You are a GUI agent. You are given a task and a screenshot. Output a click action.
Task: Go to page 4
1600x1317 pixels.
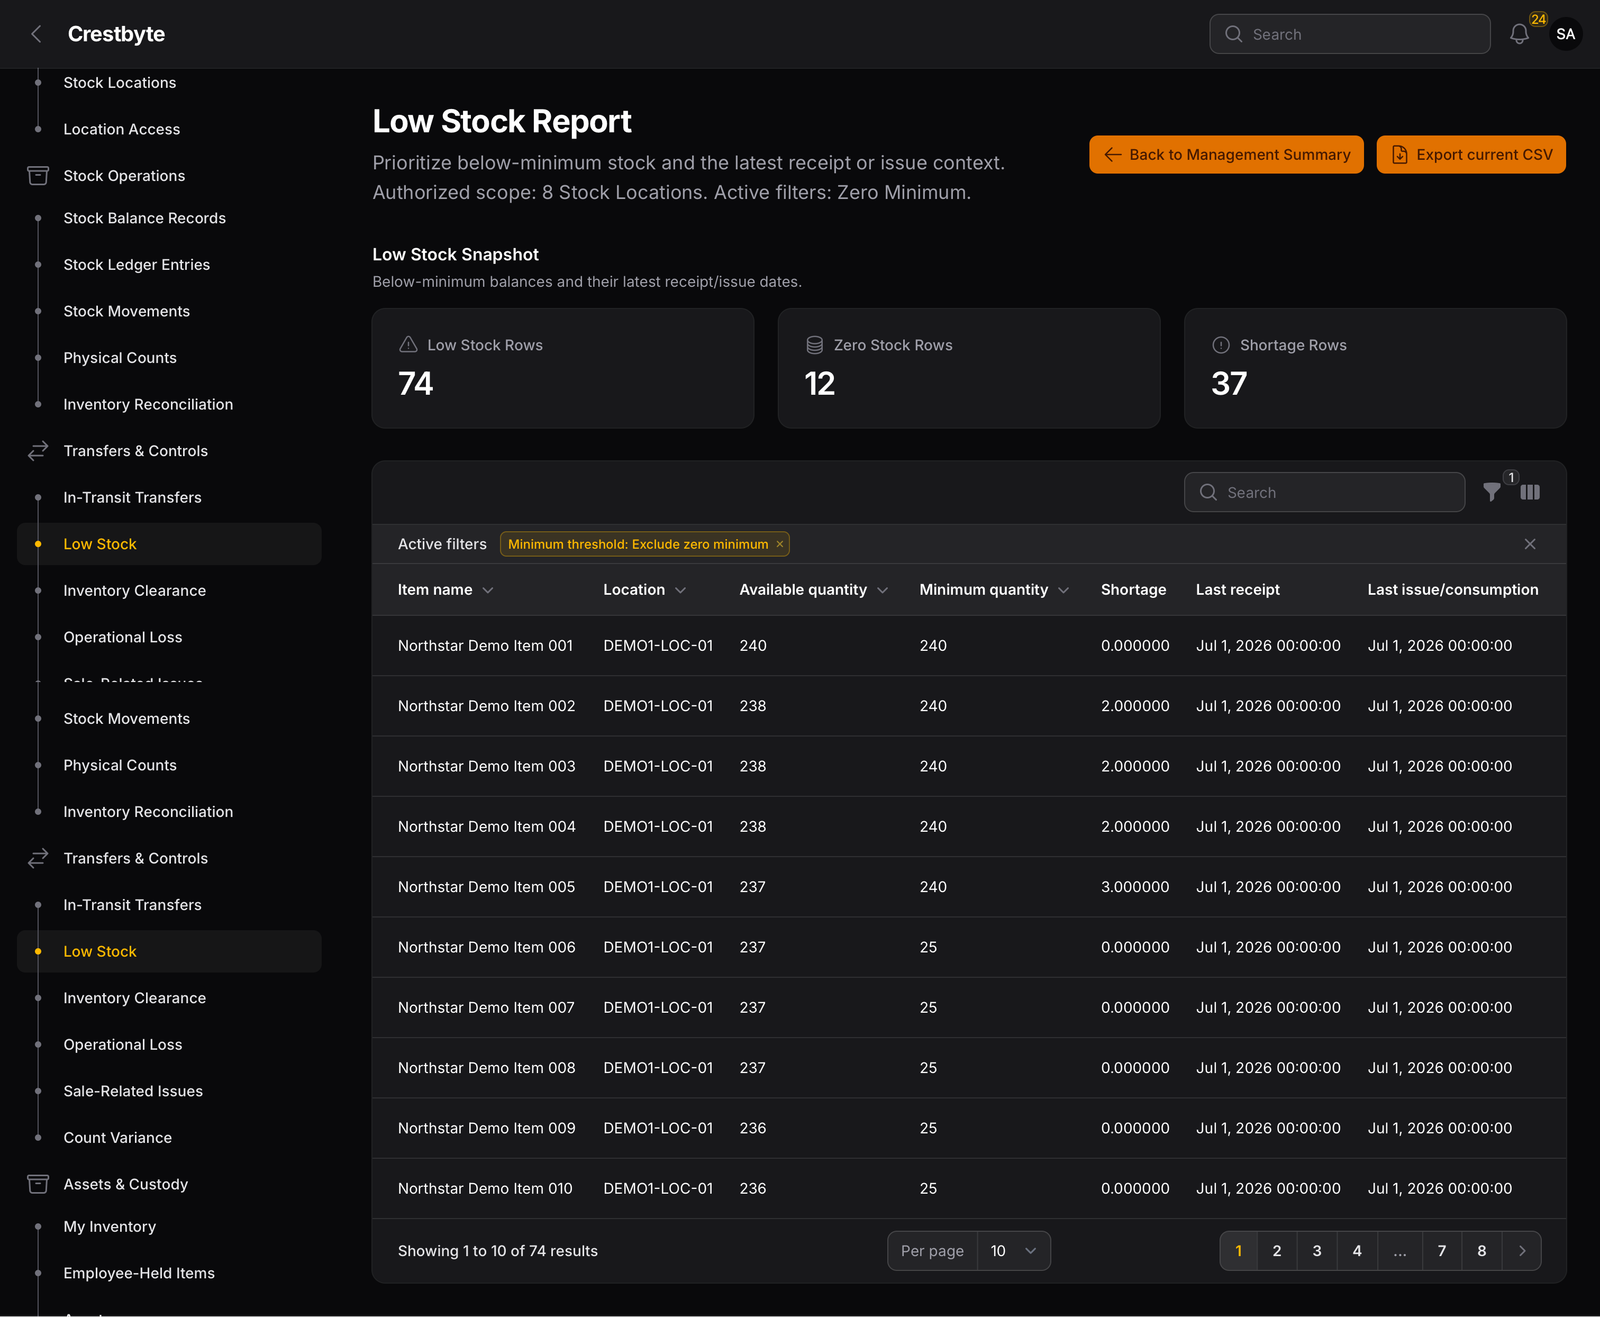click(x=1357, y=1251)
